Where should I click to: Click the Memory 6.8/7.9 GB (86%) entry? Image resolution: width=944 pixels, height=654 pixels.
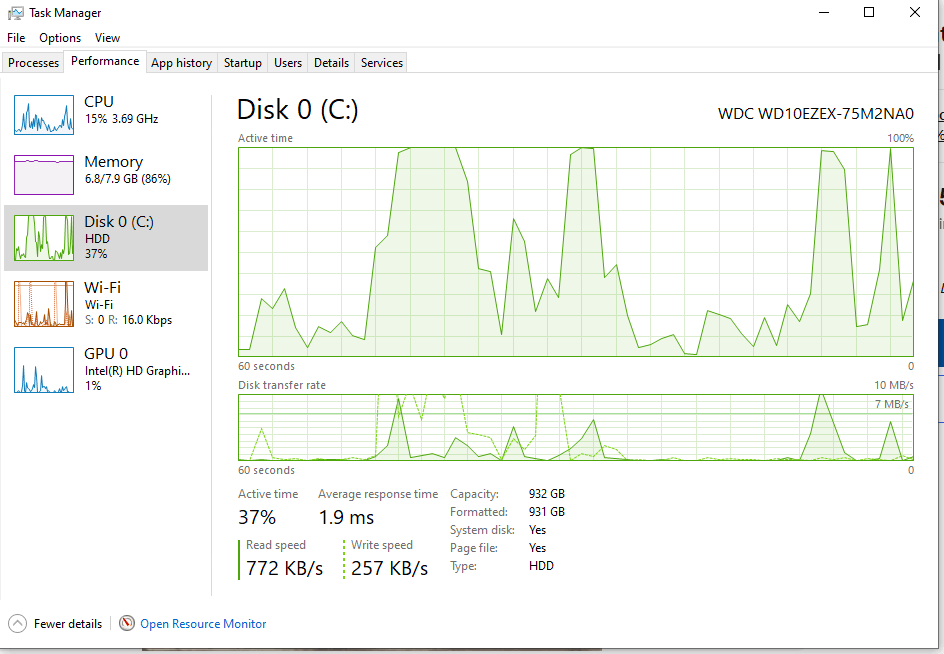(128, 170)
